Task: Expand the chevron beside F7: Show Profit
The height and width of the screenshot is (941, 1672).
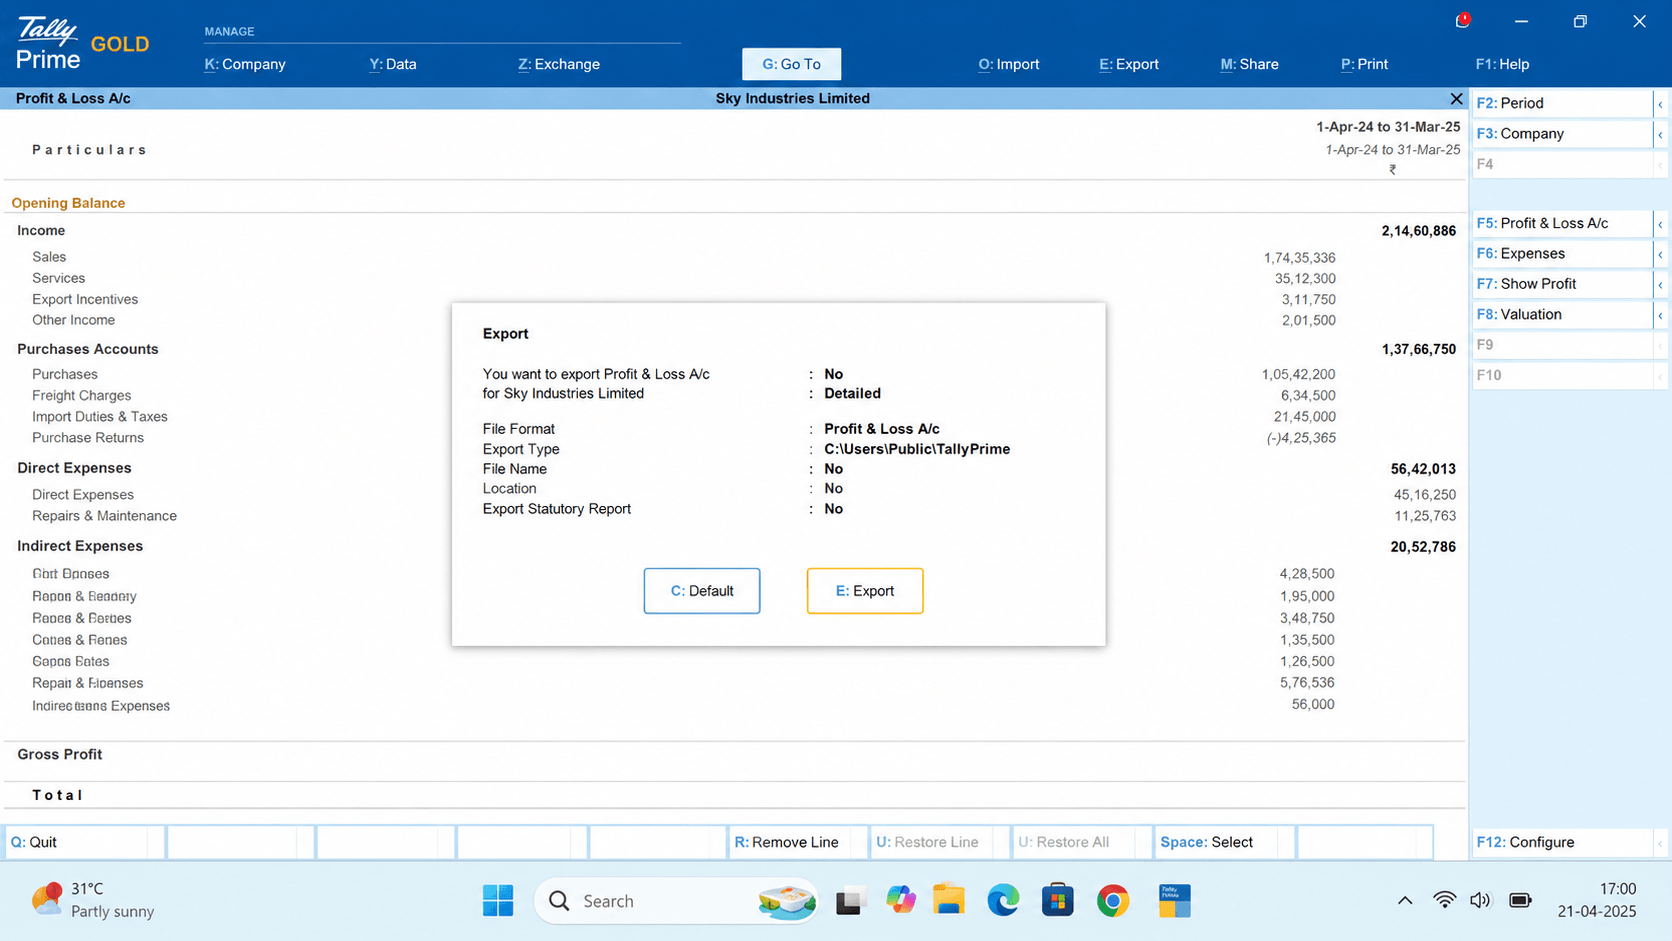Action: [1660, 285]
